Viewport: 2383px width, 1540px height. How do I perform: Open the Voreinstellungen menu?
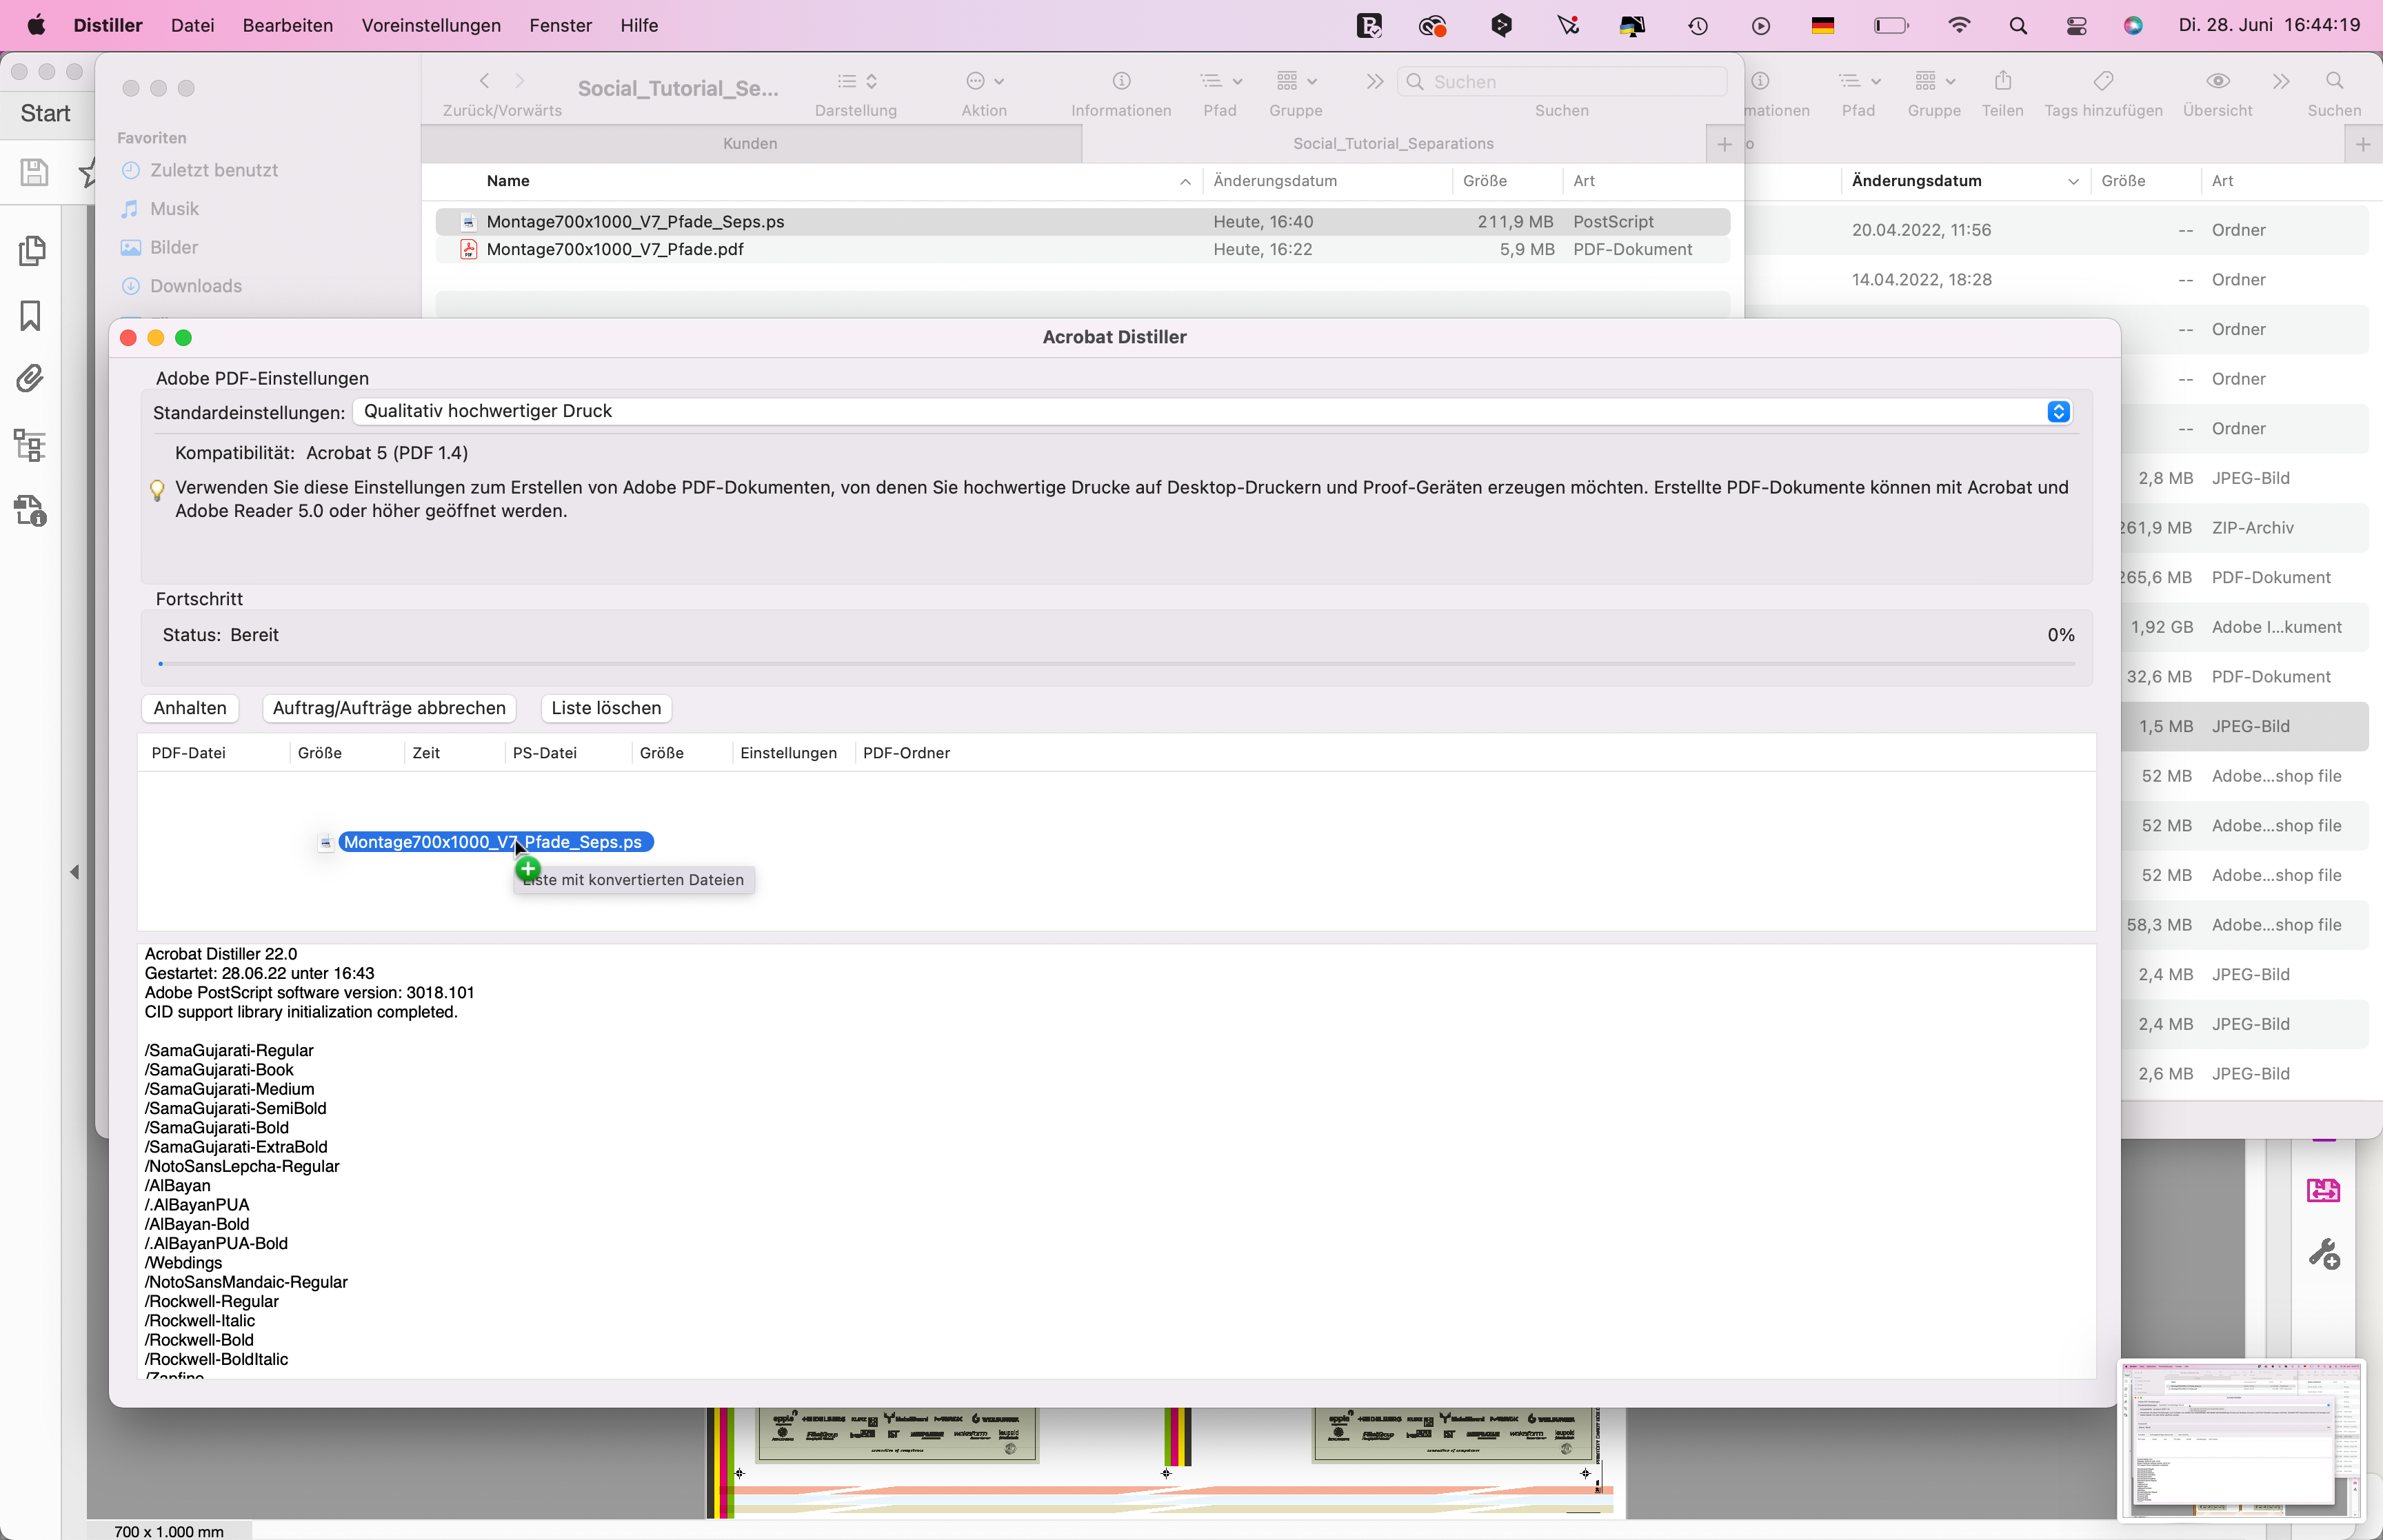pos(431,25)
